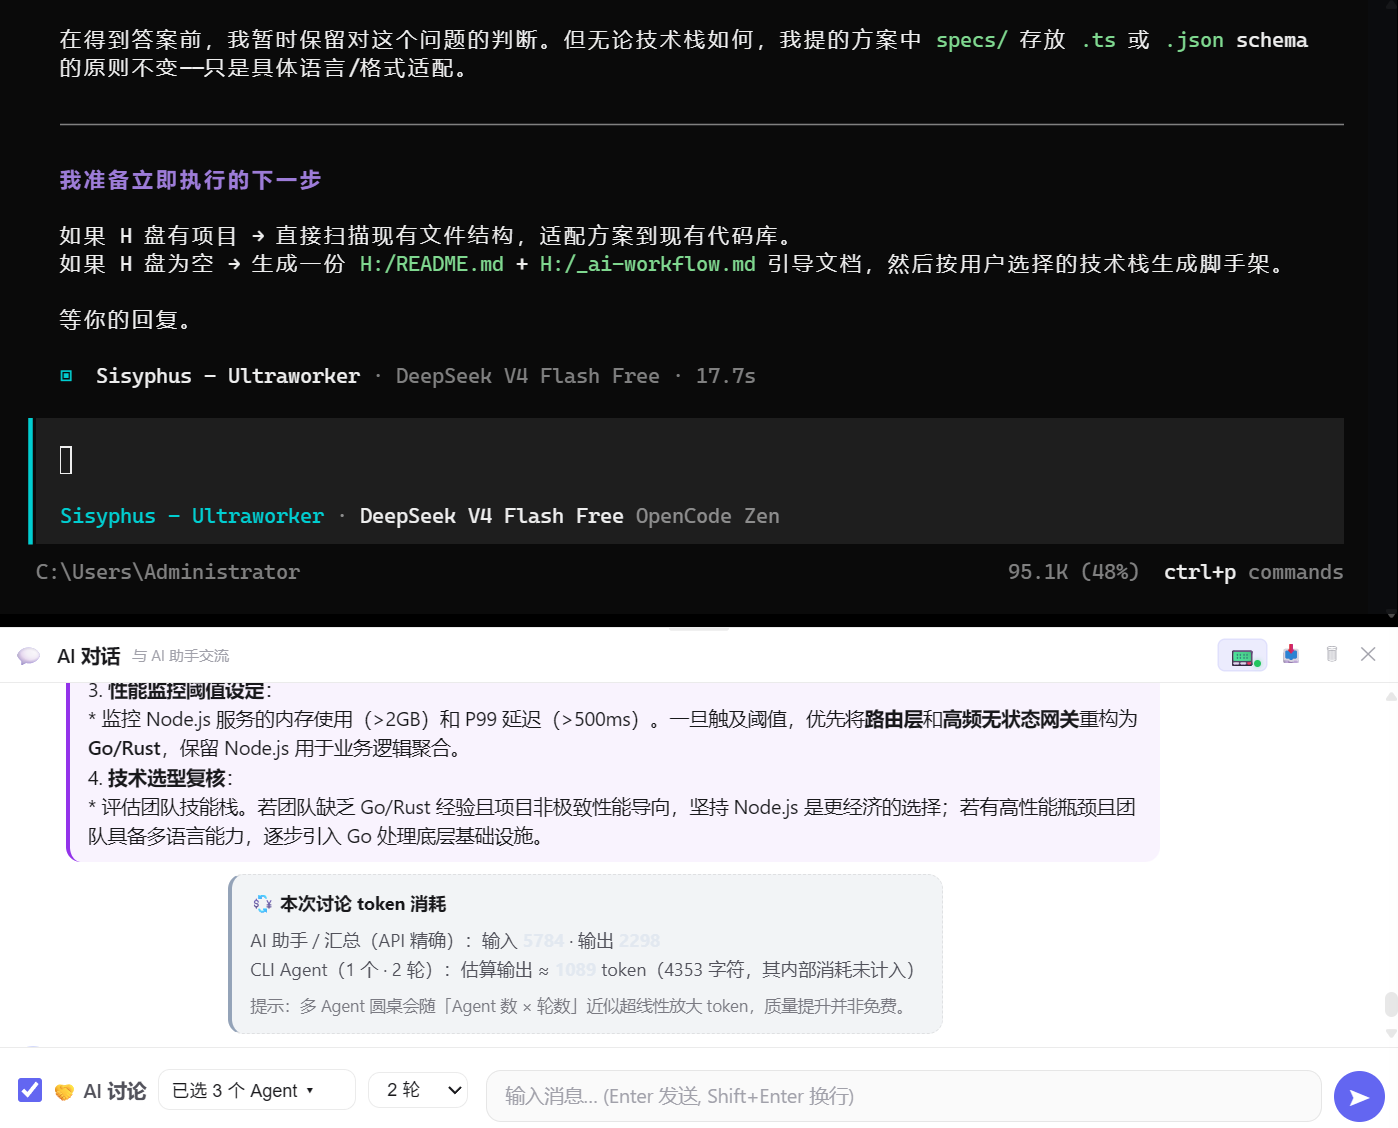The width and height of the screenshot is (1398, 1128).
Task: Close the AI 对话 panel
Action: (x=1368, y=654)
